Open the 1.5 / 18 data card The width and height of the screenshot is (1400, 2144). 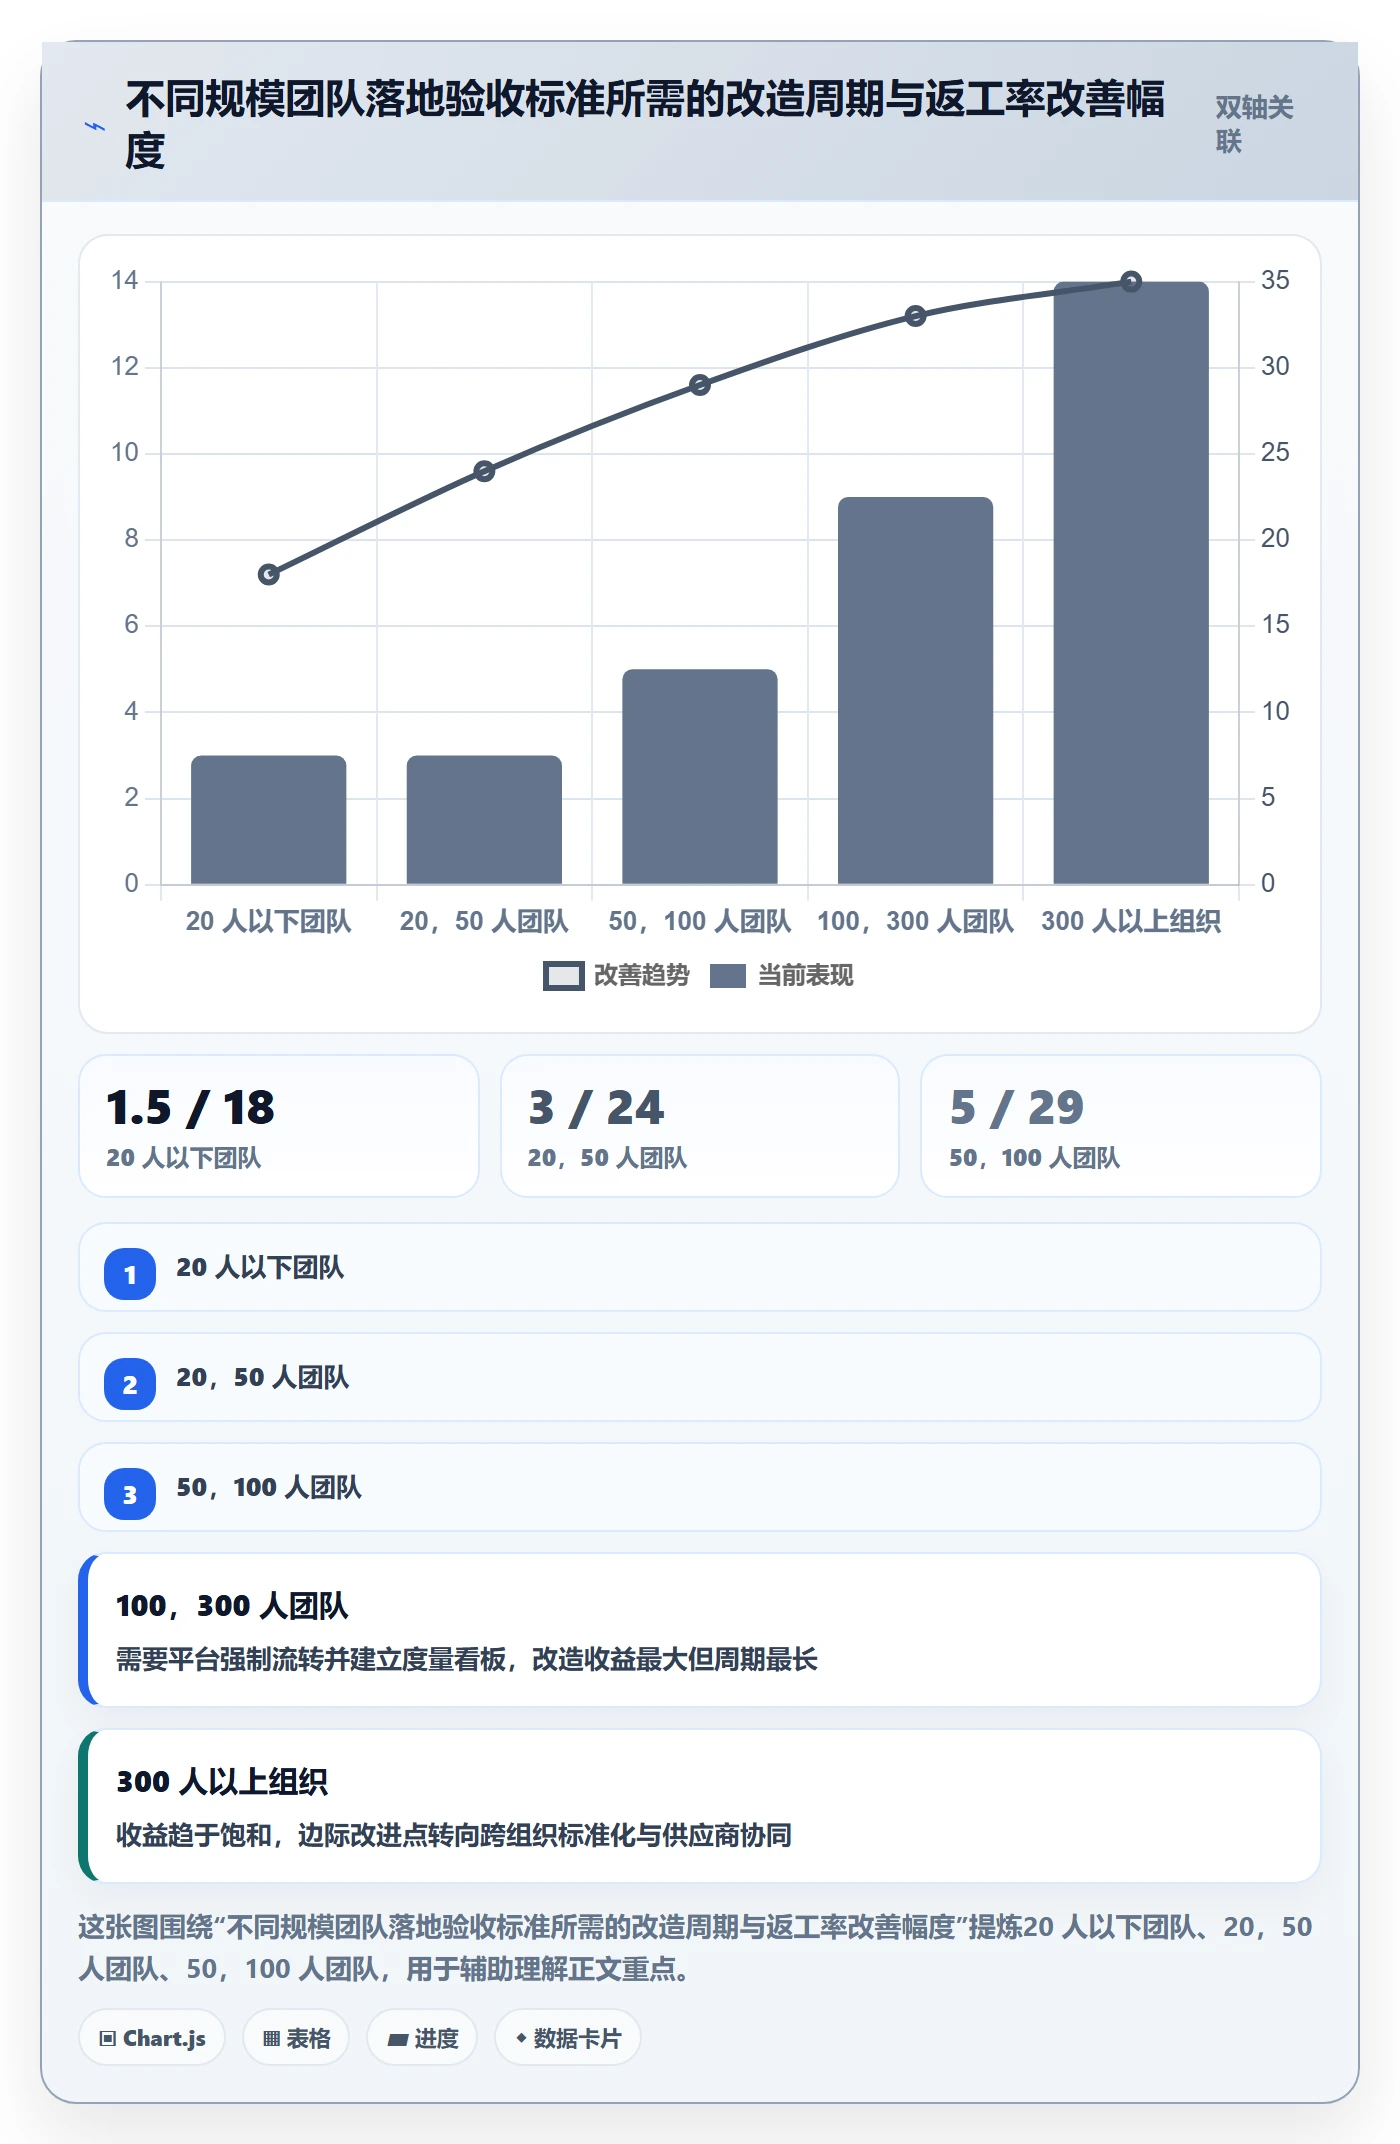[x=279, y=1126]
